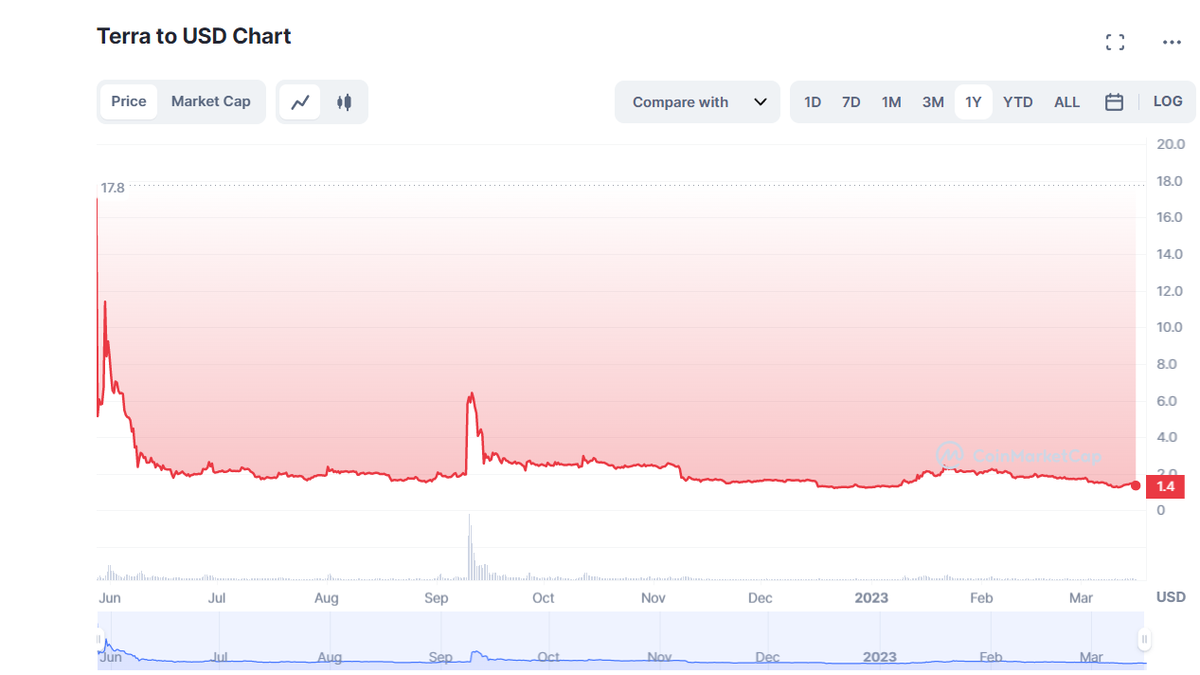Screen dimensions: 1200x675
Task: Click the 20.0 y-axis value
Action: (x=1169, y=144)
